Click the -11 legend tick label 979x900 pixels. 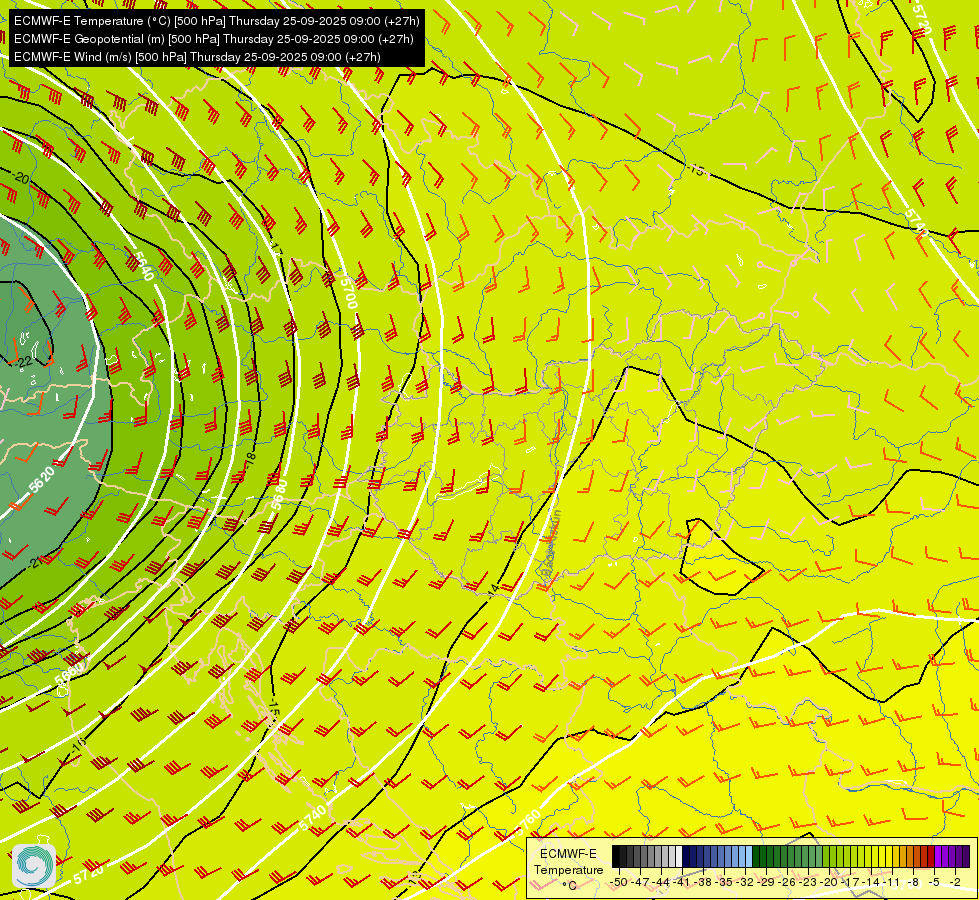tap(891, 882)
